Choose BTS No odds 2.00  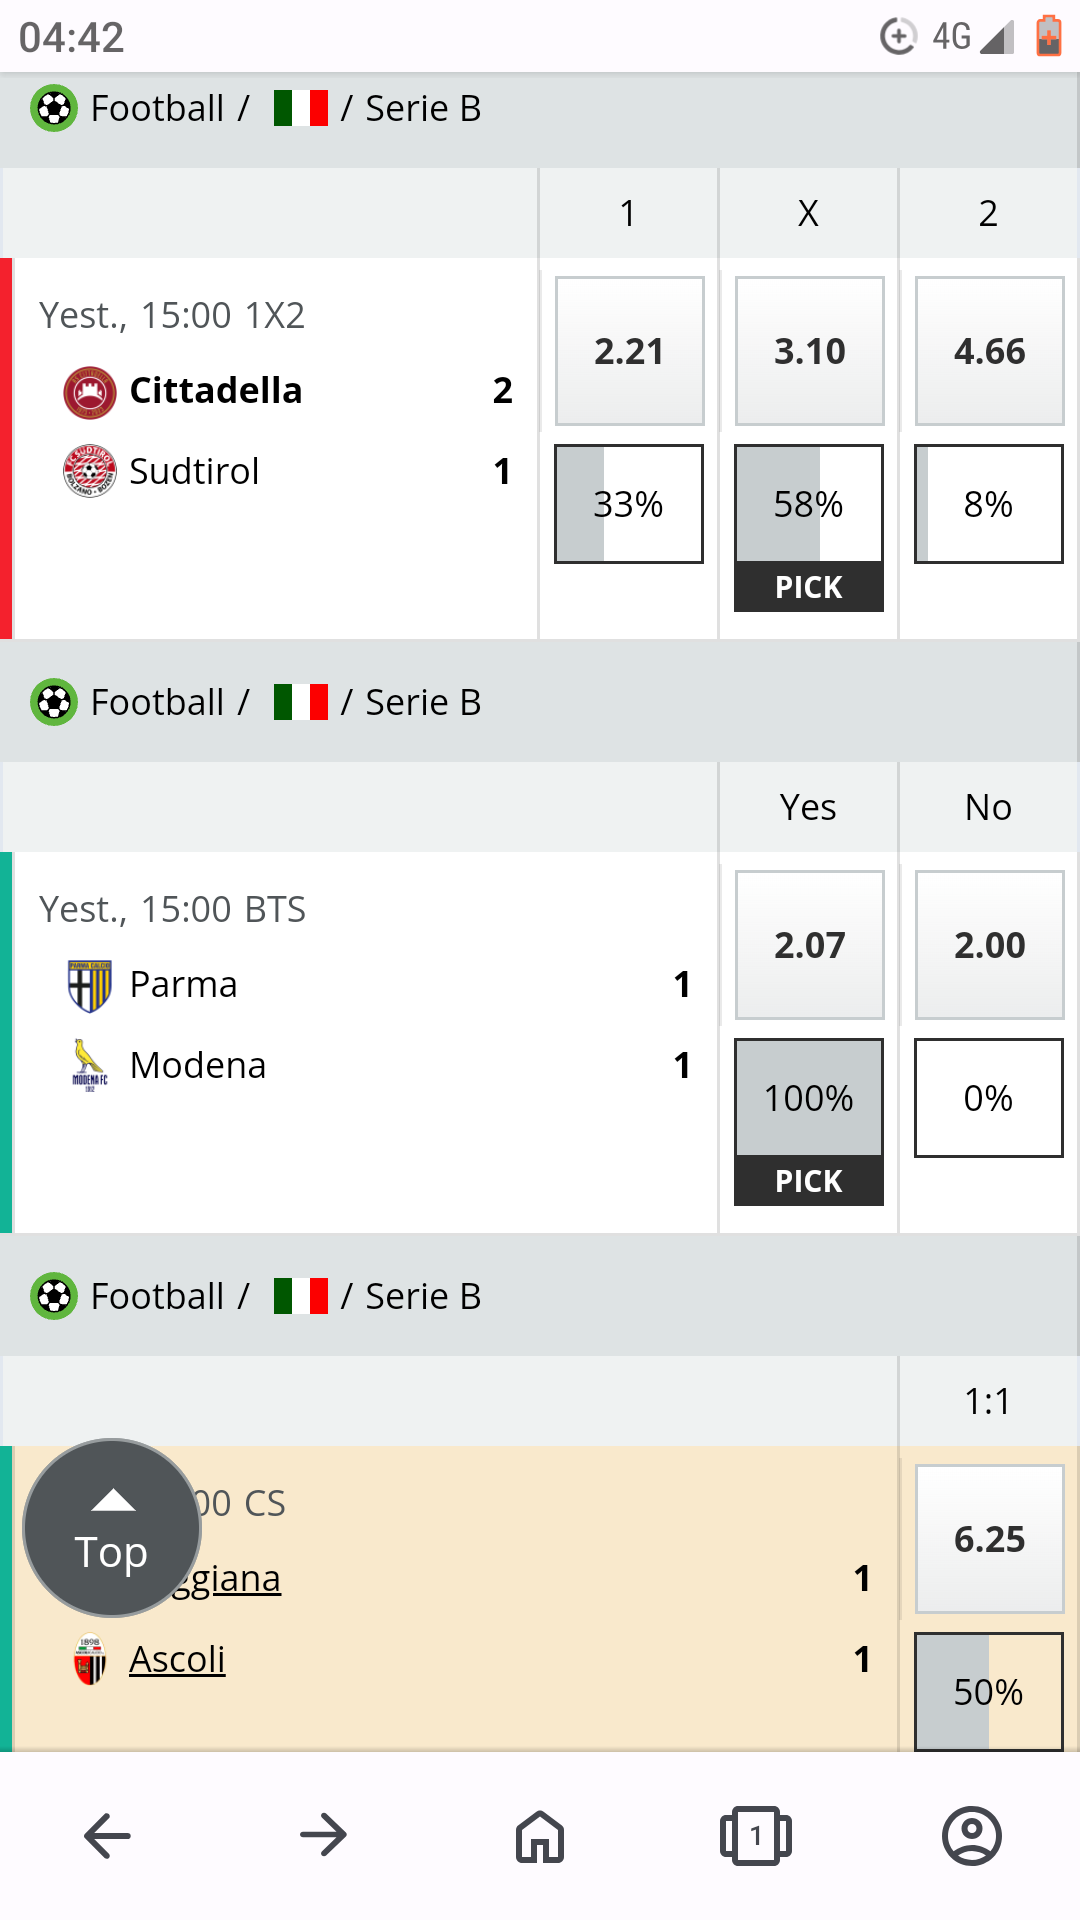click(989, 945)
